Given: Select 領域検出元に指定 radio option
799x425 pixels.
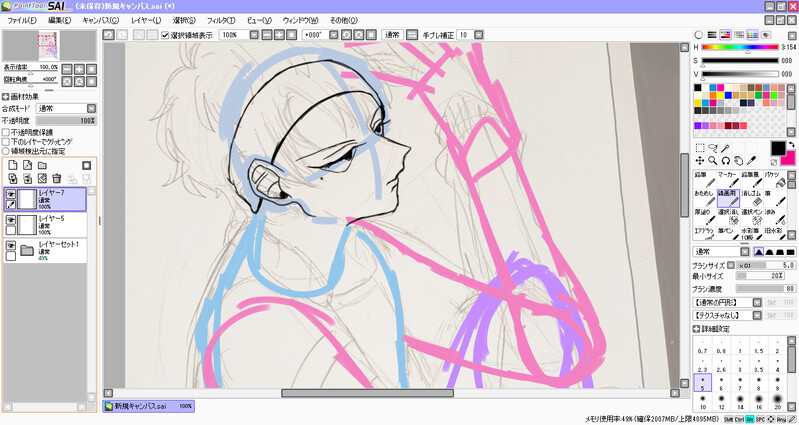Looking at the screenshot, I should (6, 151).
